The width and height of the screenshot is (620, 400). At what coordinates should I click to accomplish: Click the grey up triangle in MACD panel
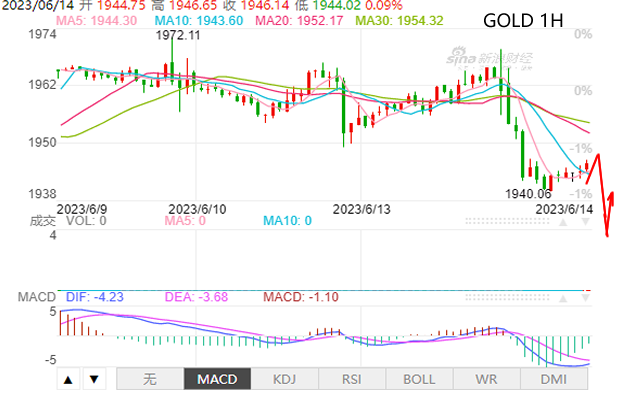click(x=563, y=298)
